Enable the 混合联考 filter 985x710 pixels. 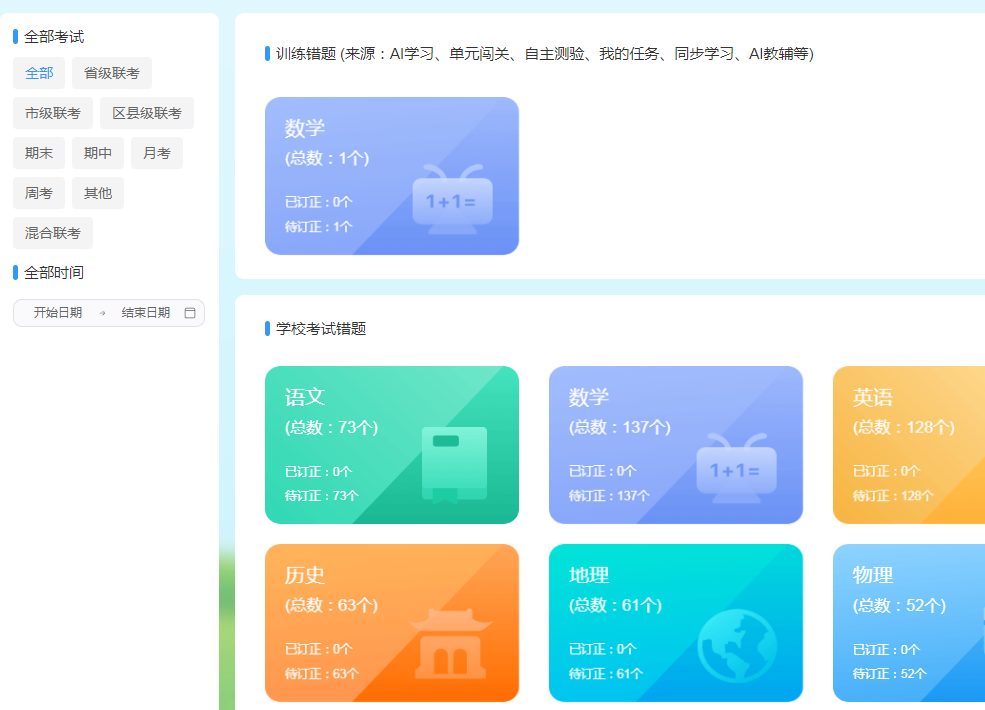click(x=52, y=233)
